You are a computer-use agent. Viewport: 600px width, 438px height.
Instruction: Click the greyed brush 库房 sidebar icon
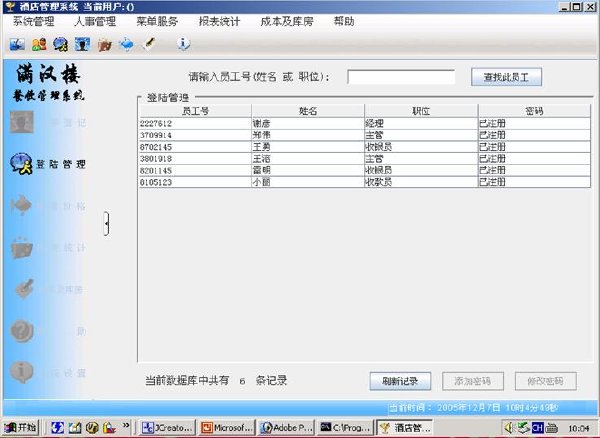pos(24,289)
